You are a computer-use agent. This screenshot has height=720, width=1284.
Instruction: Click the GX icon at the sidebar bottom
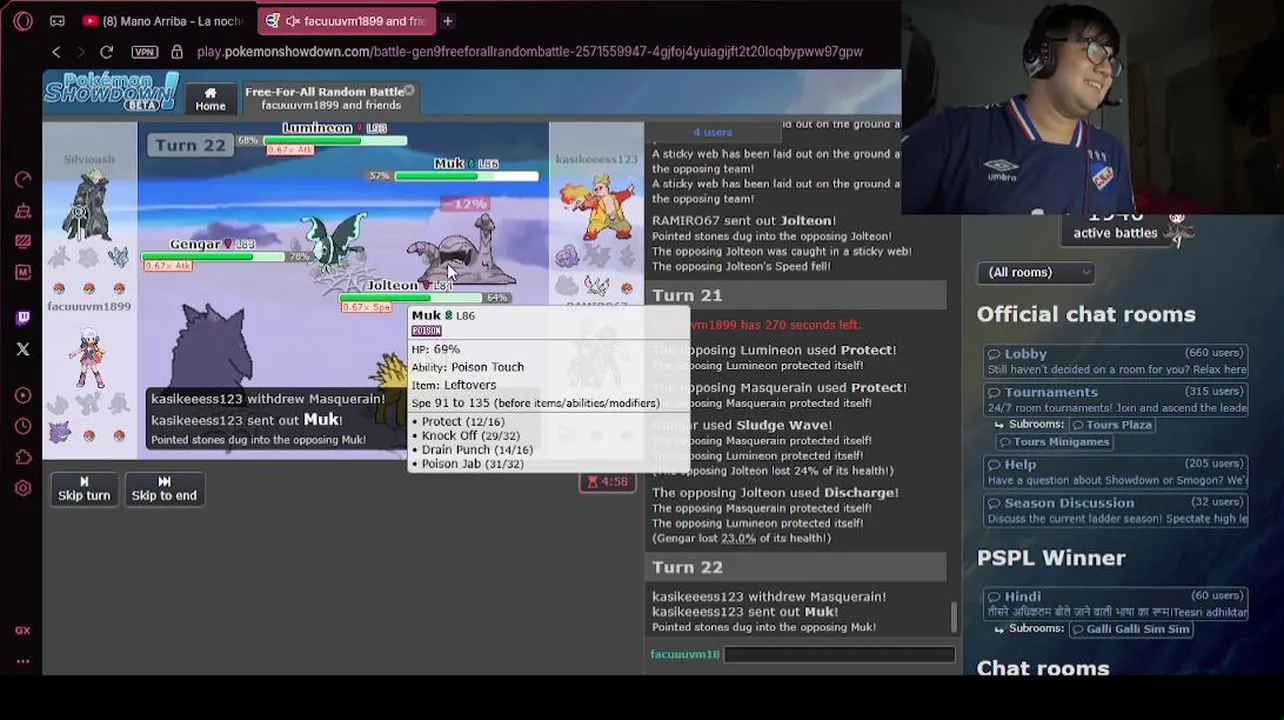[23, 630]
